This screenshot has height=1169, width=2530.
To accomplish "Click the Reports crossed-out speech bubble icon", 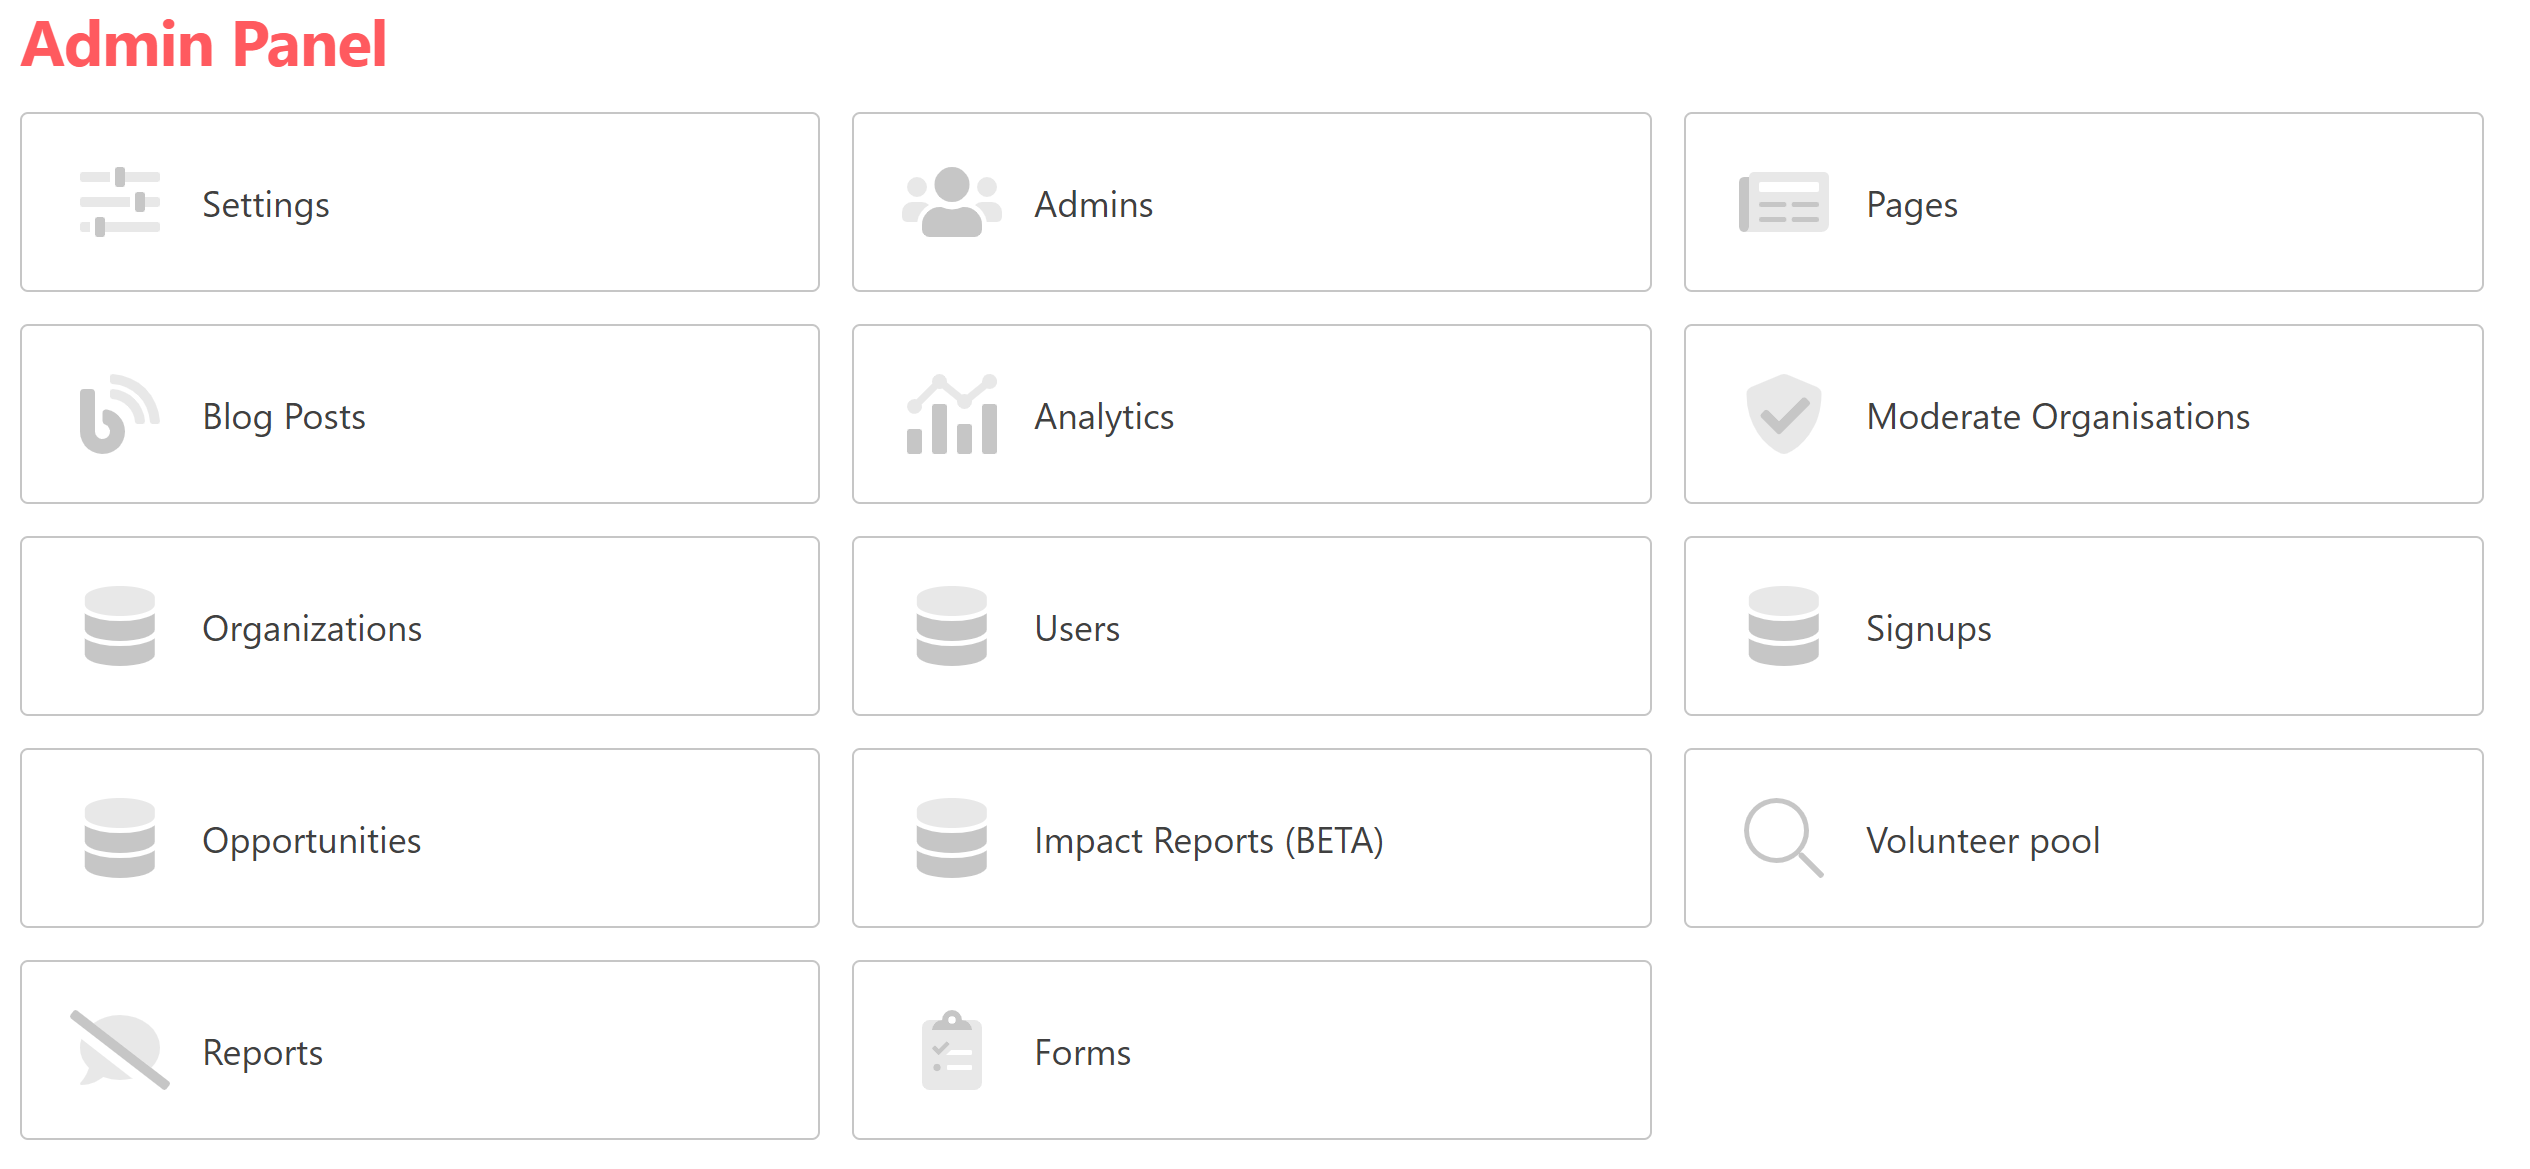I will pos(120,1050).
